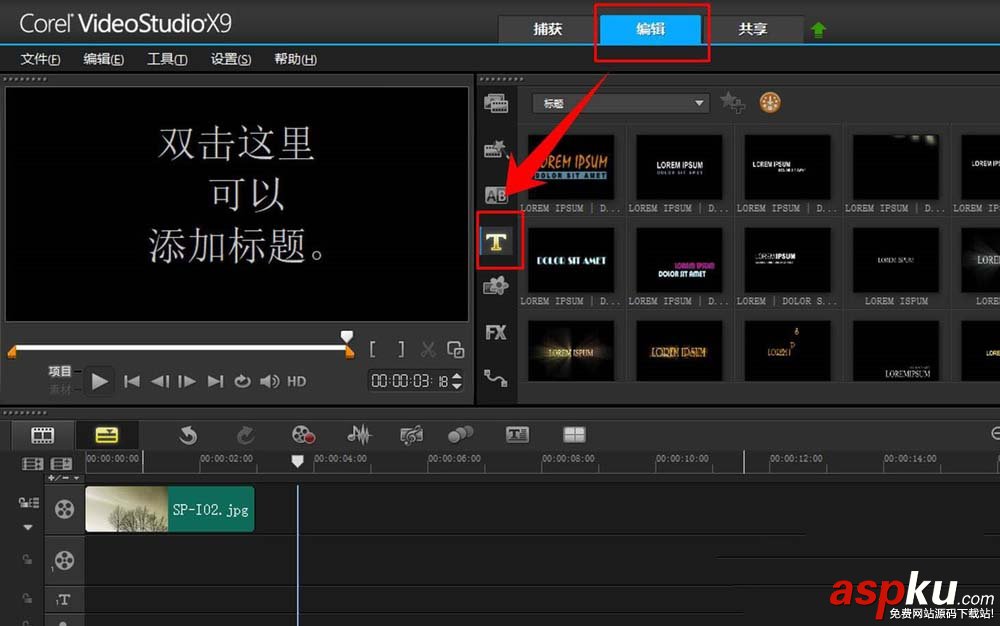
Task: Split the clip with the scissors icon
Action: 428,349
